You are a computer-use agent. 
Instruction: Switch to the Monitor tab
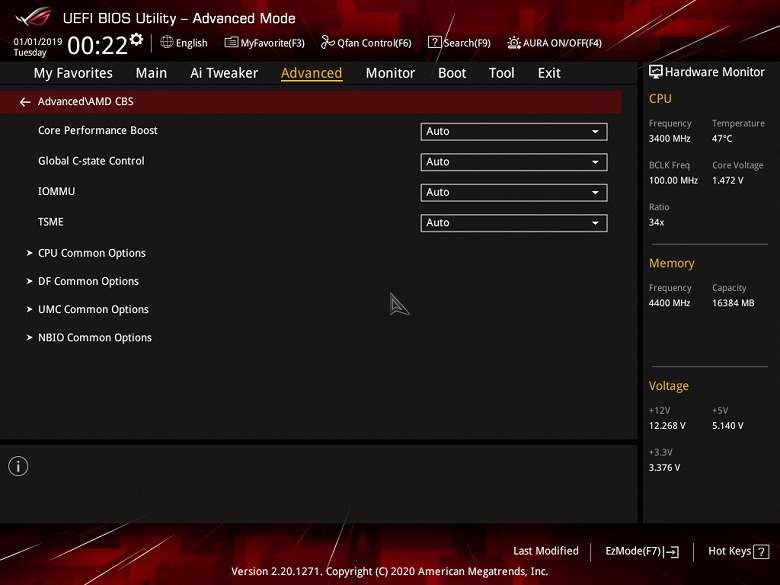coord(390,73)
